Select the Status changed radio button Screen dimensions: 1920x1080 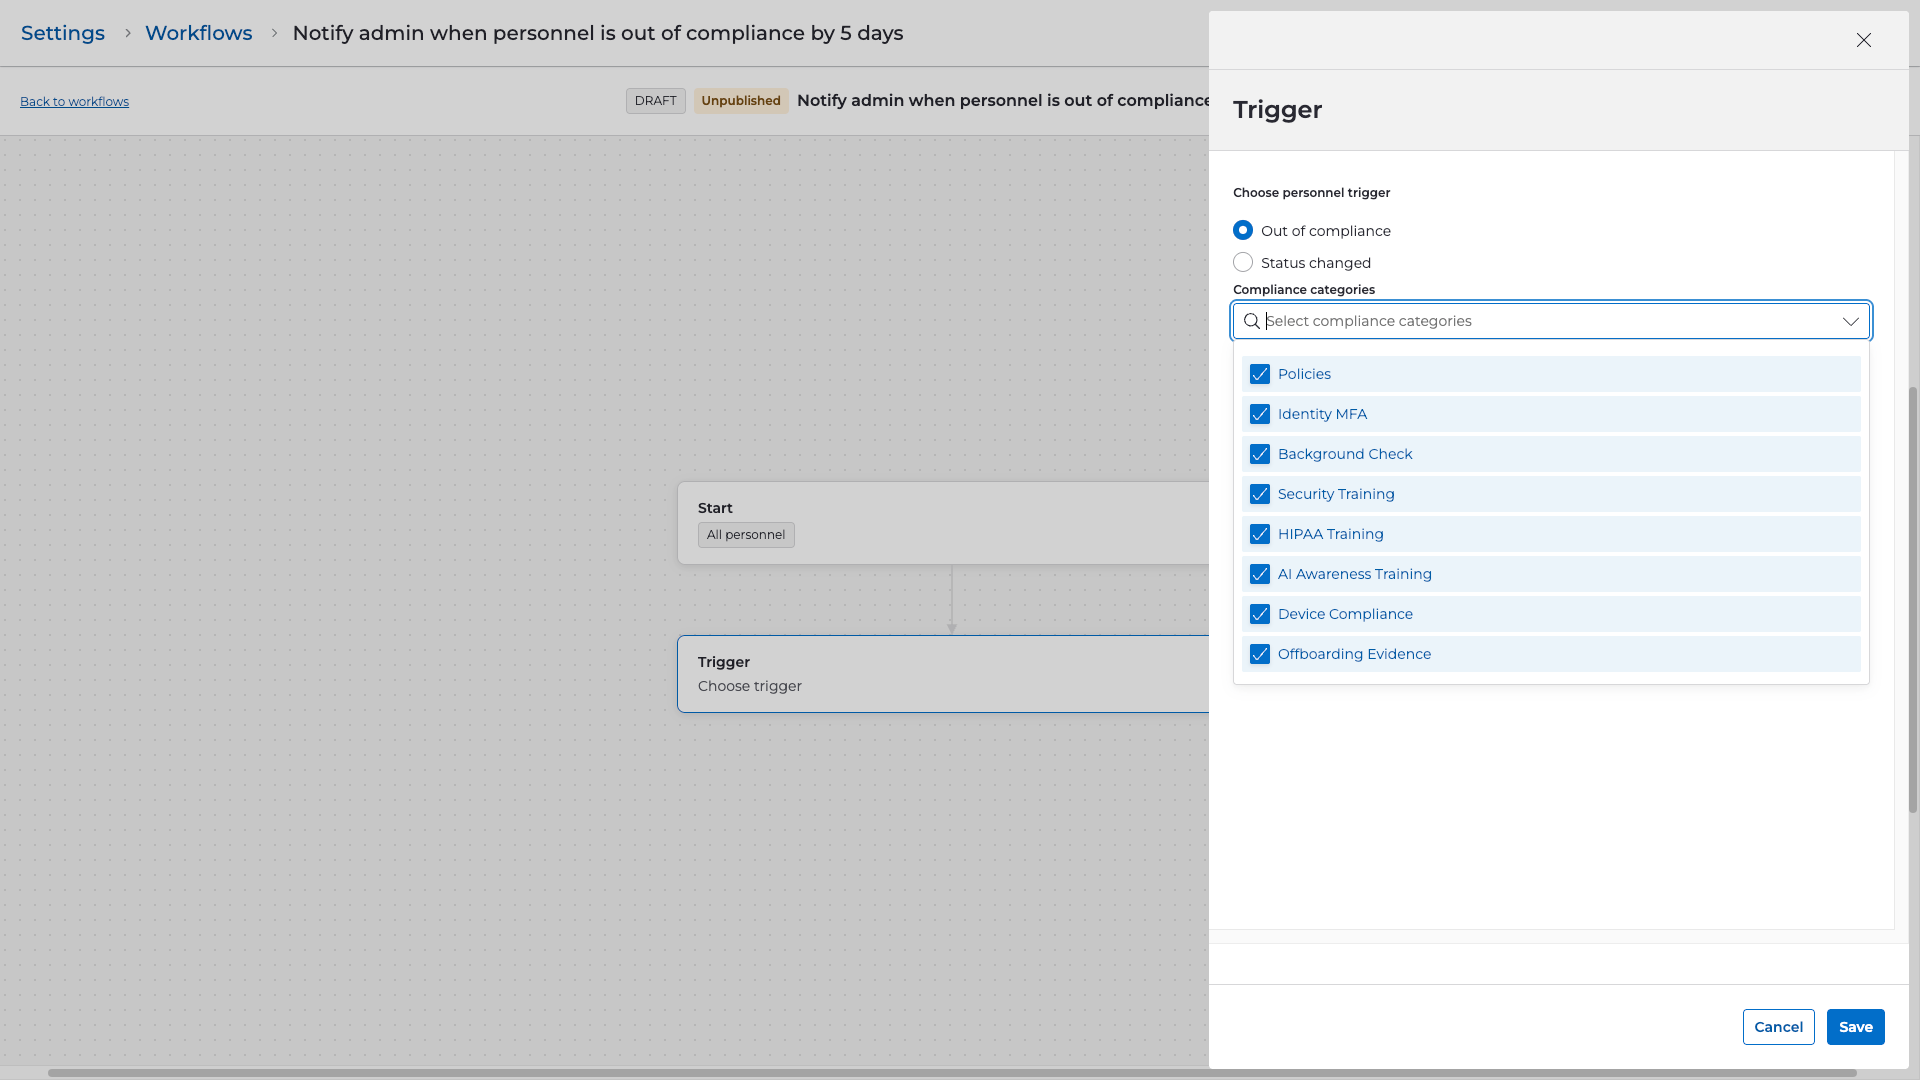pos(1243,262)
